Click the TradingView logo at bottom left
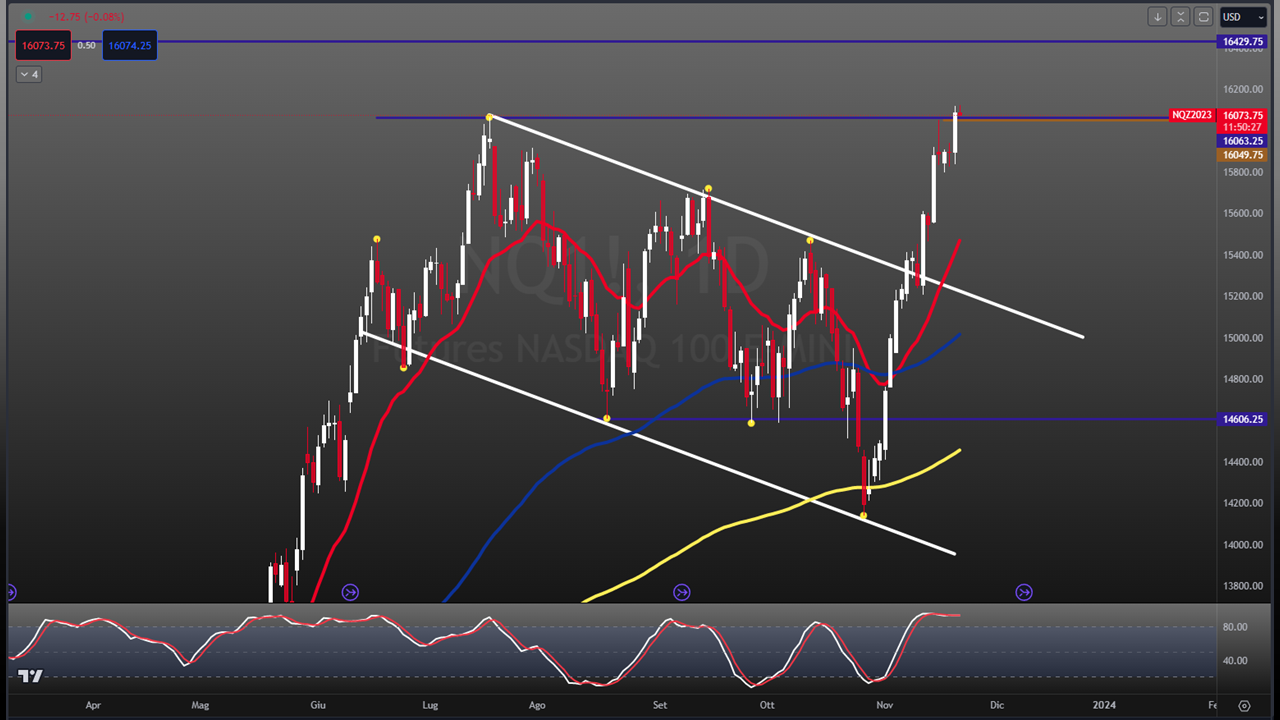Image resolution: width=1280 pixels, height=720 pixels. [x=31, y=676]
